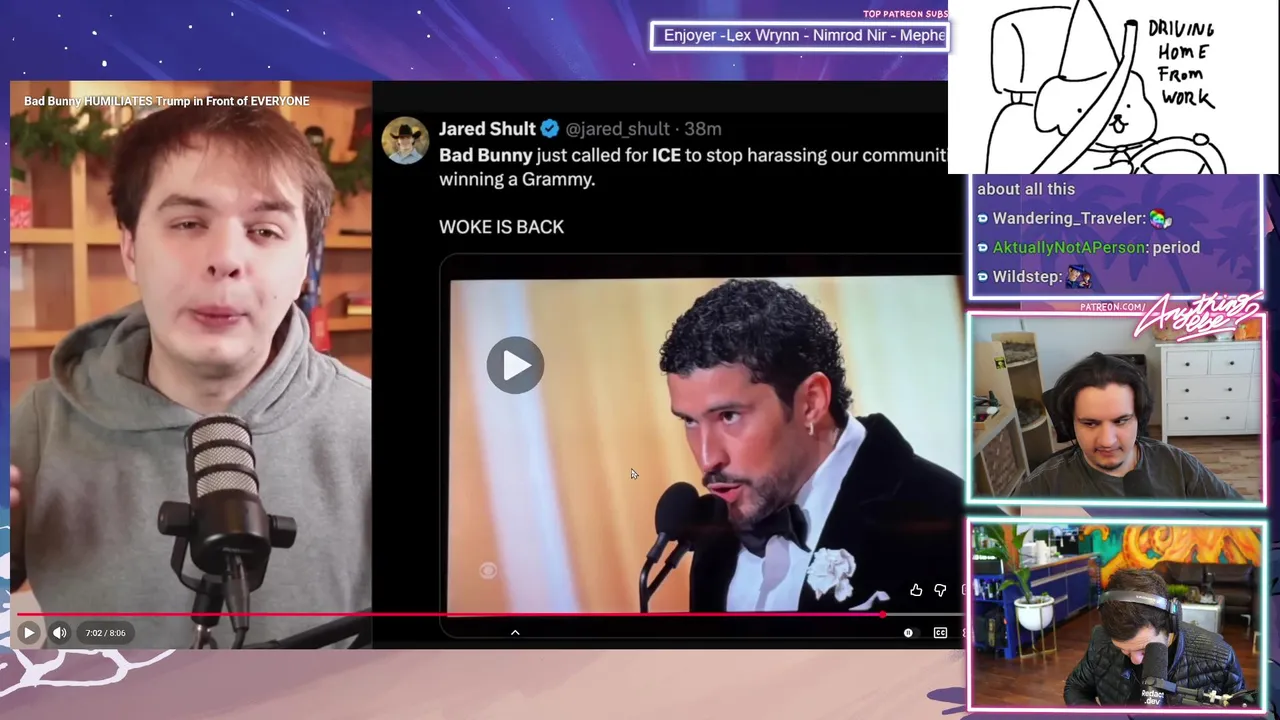Click the chat badge beside Wandering_Traveler
Screen dimensions: 1280x720
tap(983, 219)
